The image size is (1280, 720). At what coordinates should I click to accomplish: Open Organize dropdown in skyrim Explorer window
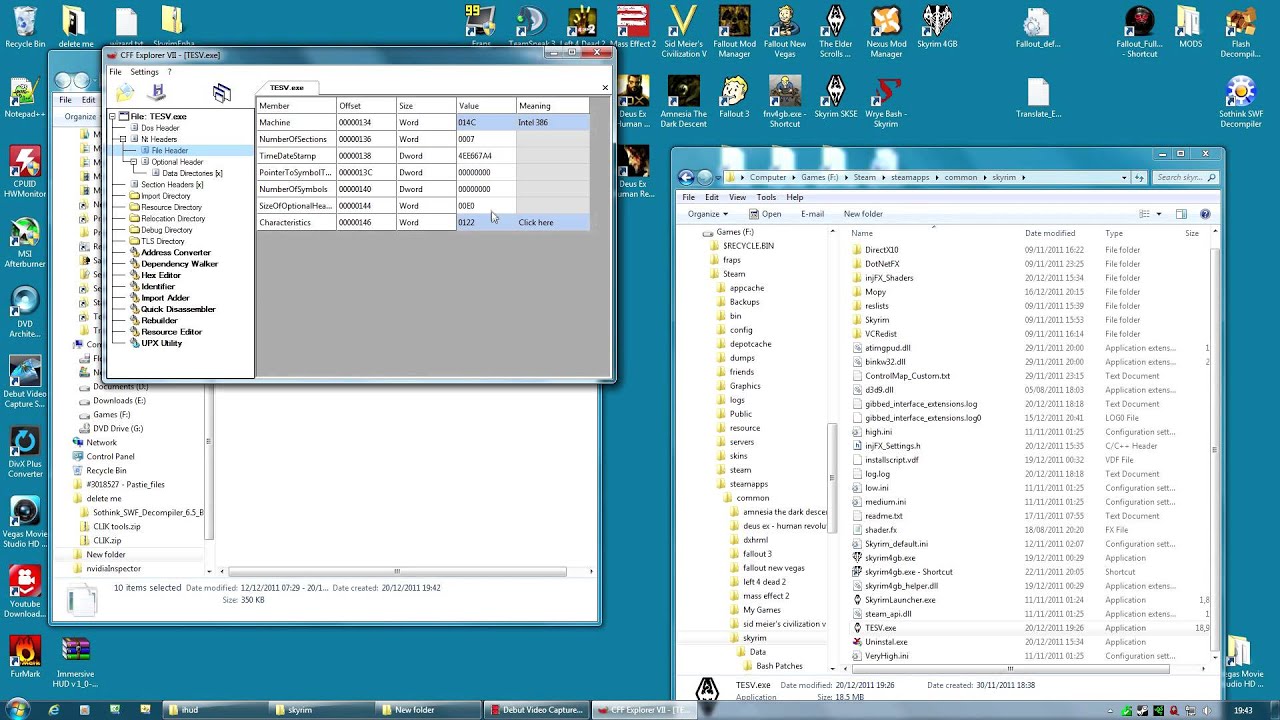[x=707, y=214]
